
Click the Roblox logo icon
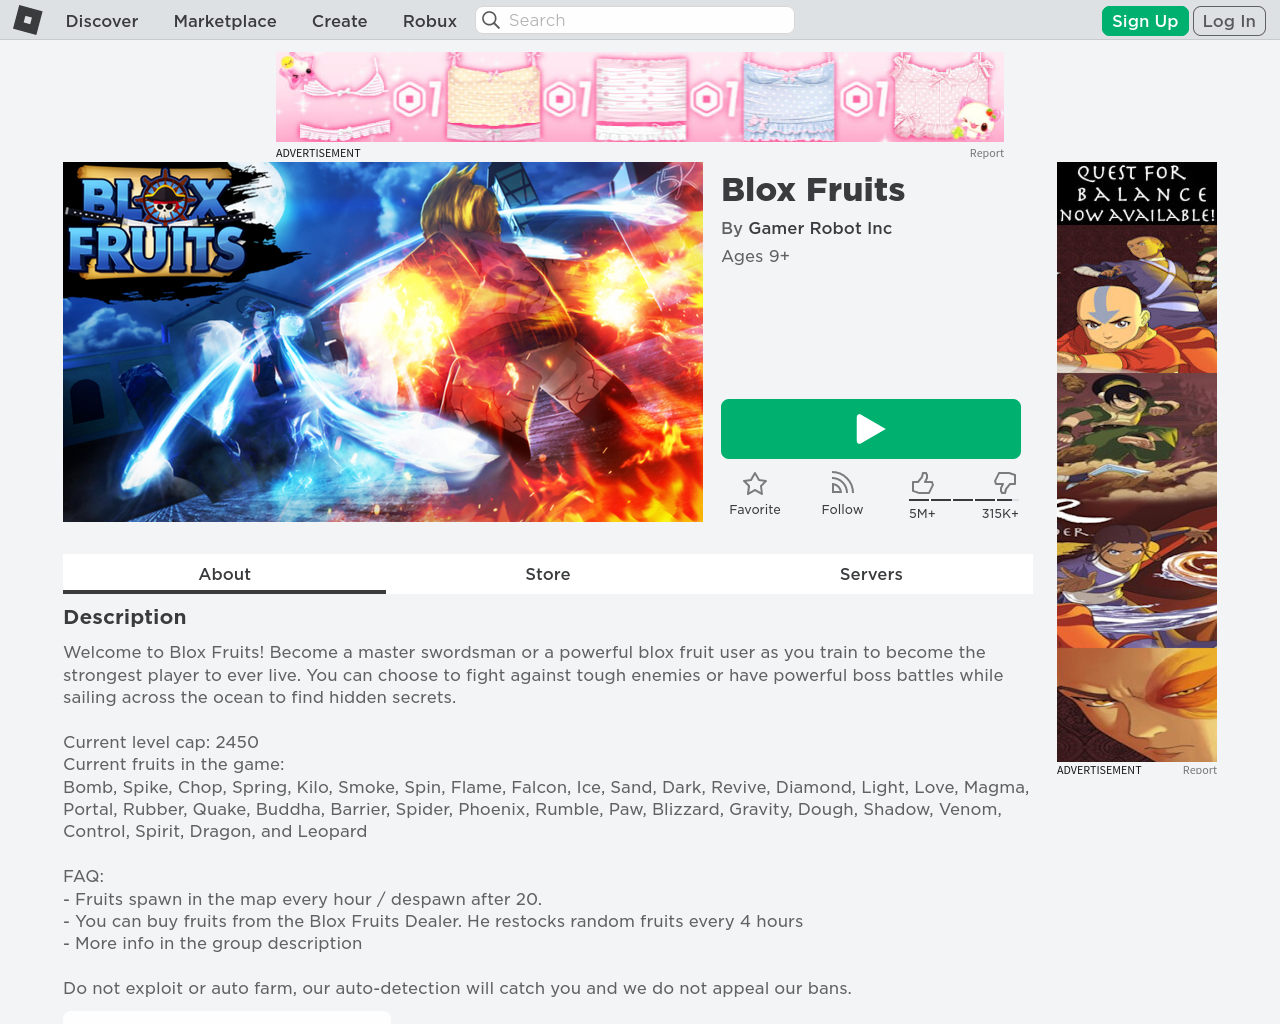pos(27,20)
